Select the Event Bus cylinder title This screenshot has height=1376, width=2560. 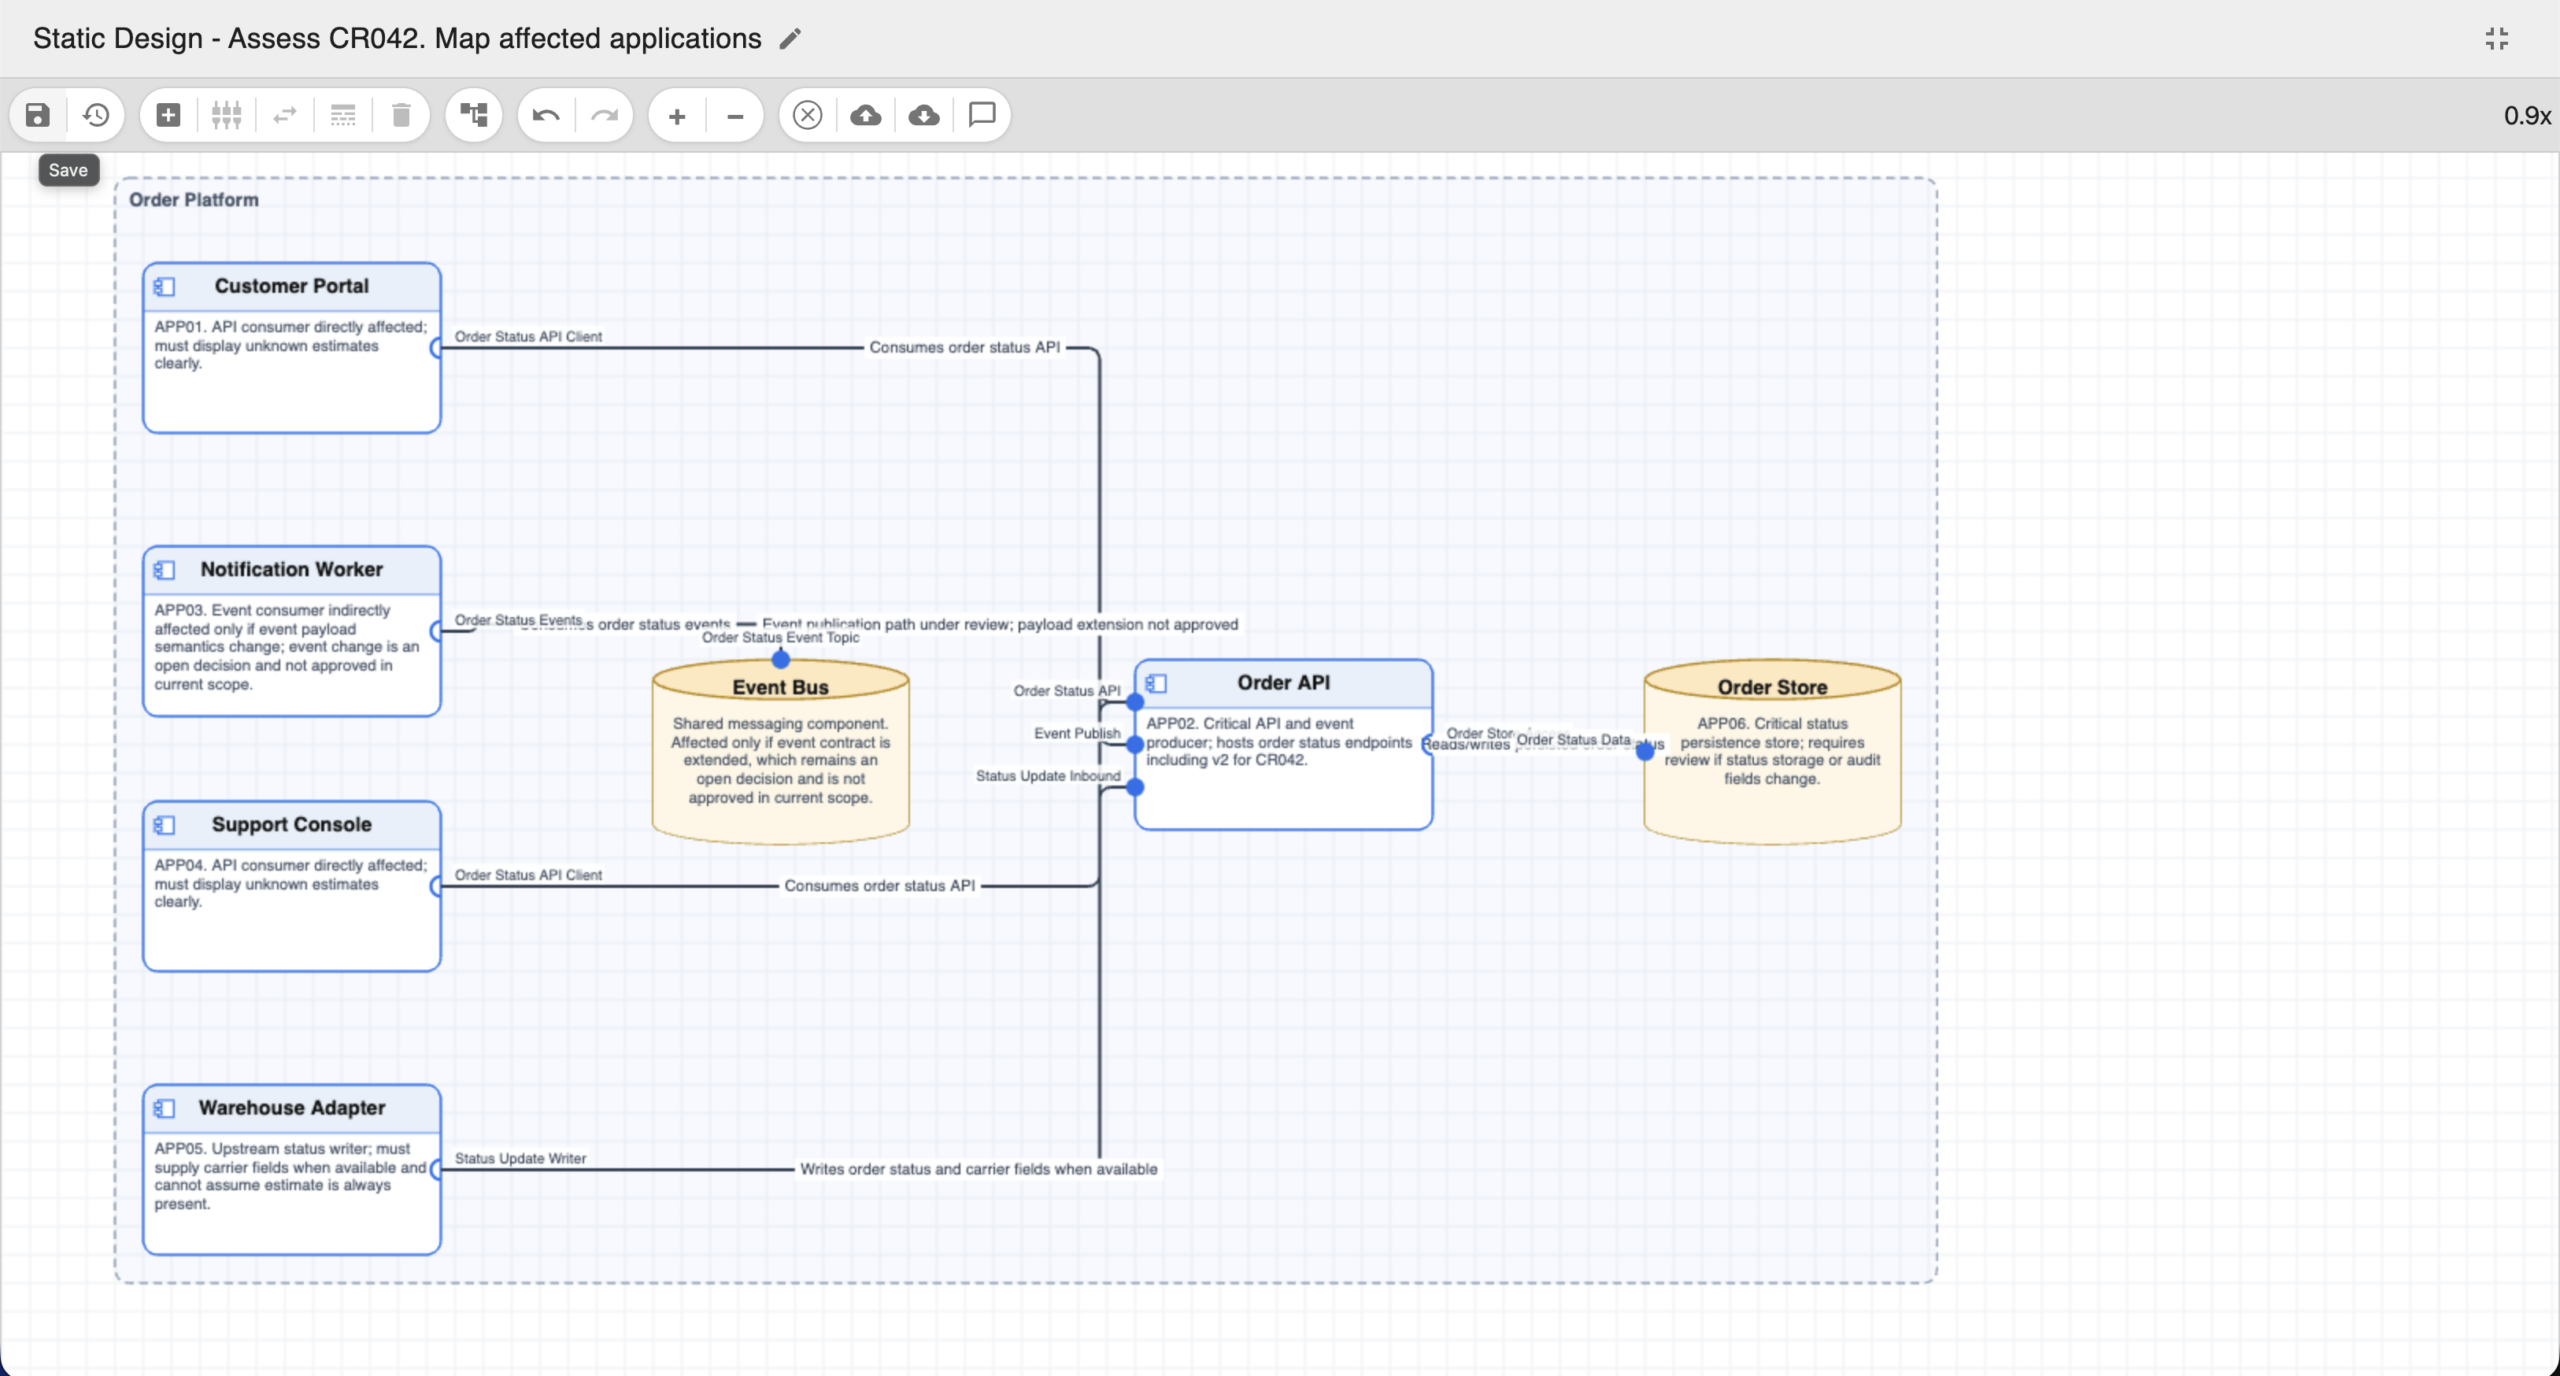click(781, 687)
